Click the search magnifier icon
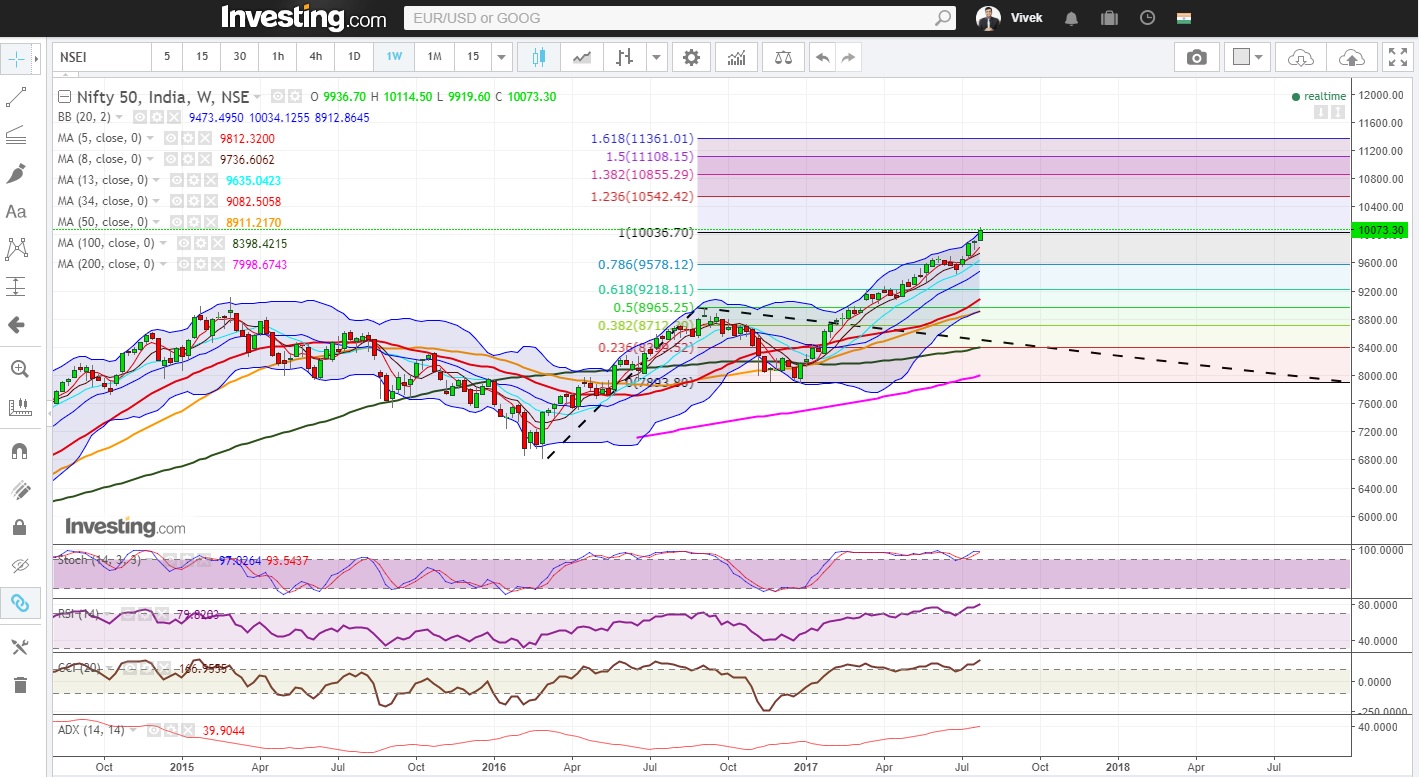The height and width of the screenshot is (777, 1419). (x=943, y=18)
